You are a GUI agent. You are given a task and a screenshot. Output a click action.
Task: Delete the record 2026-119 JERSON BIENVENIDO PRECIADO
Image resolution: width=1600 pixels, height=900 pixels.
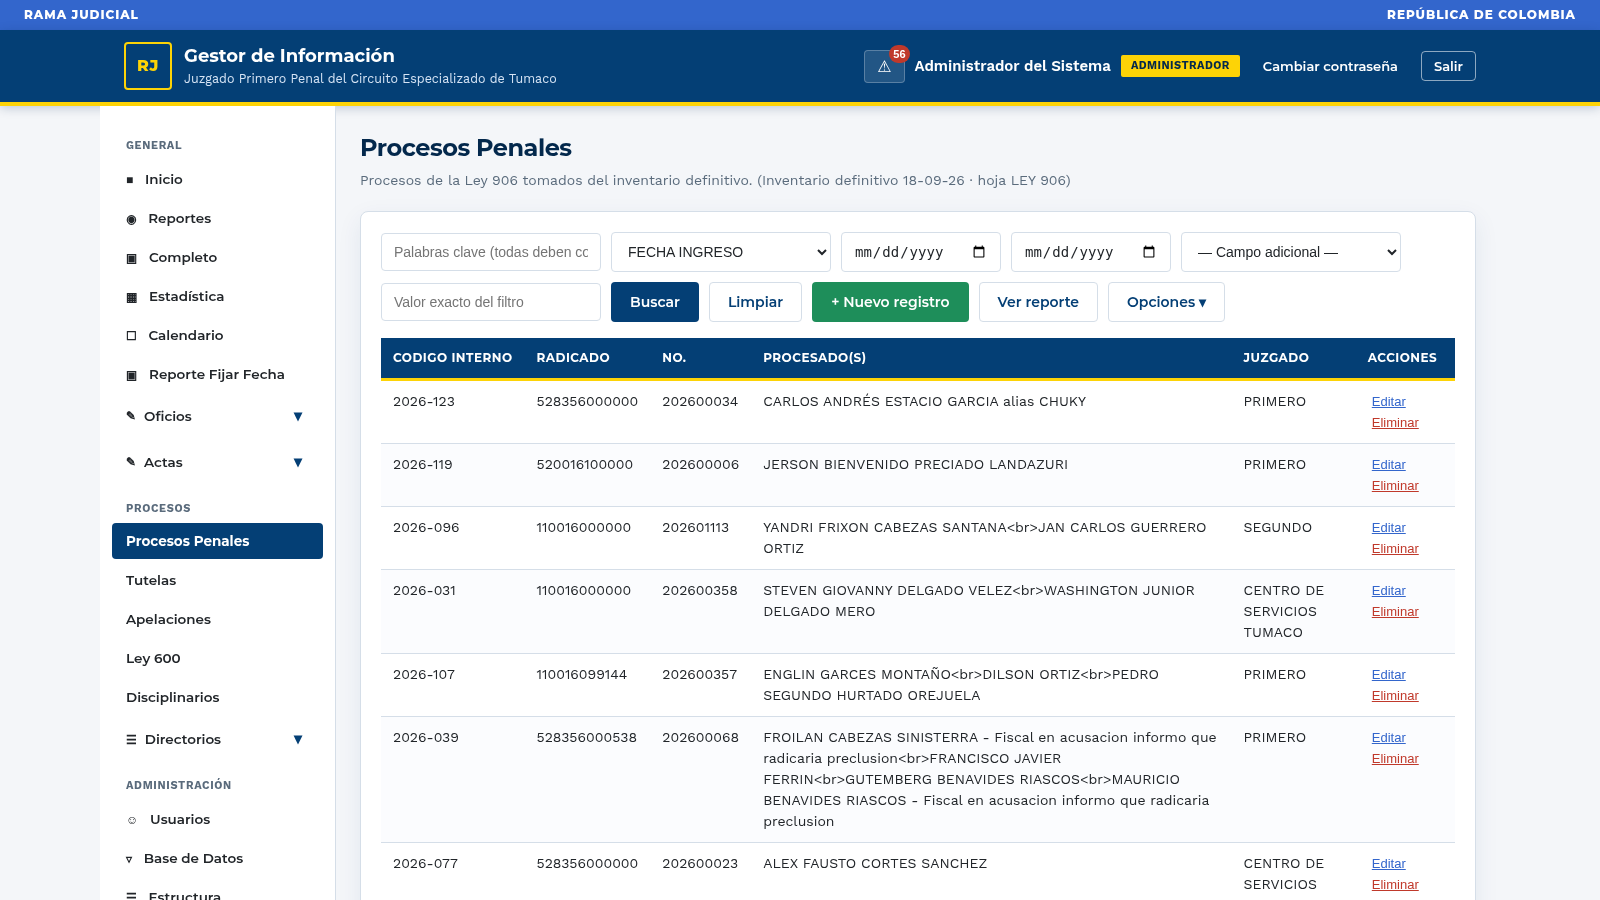1395,486
